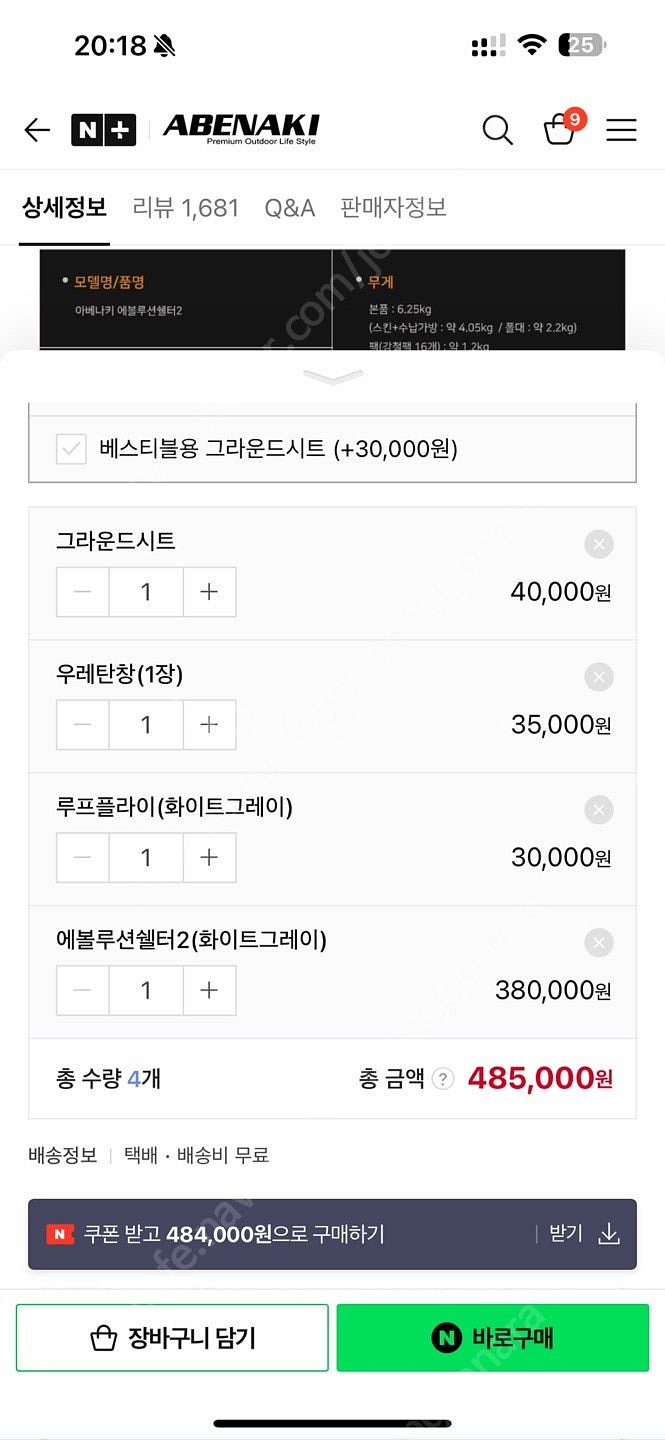Open the search magnifier icon
The image size is (665, 1440).
(497, 130)
